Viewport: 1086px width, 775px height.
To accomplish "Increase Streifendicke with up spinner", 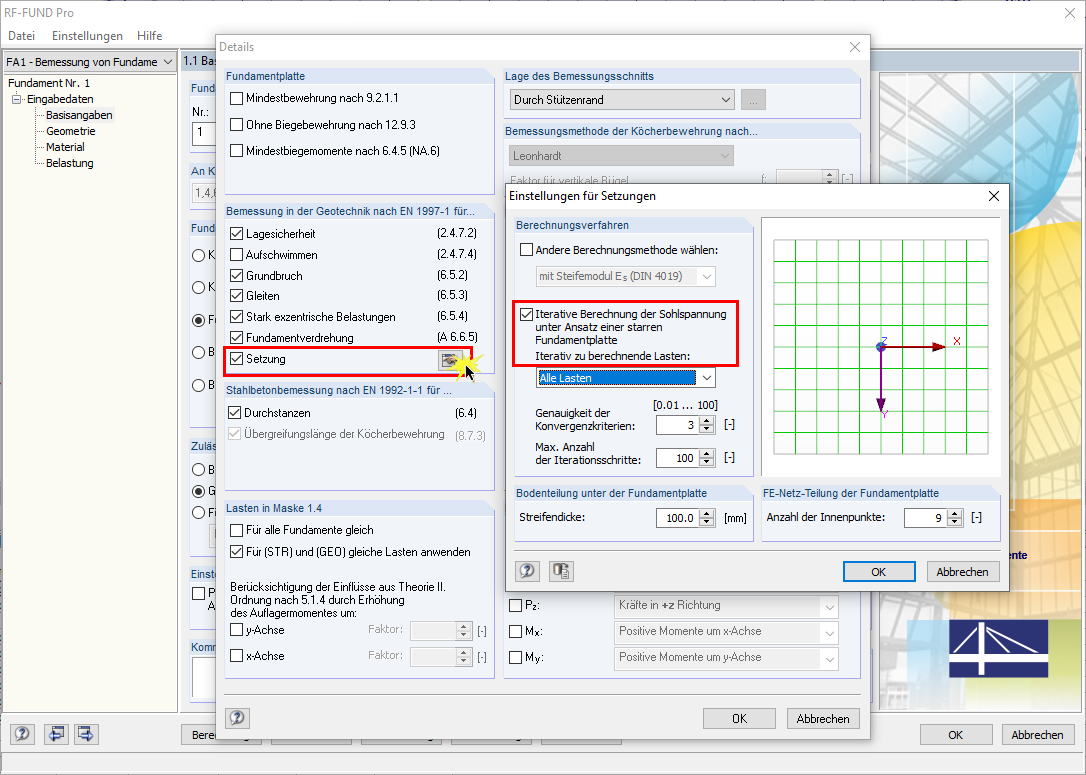I will coord(706,514).
